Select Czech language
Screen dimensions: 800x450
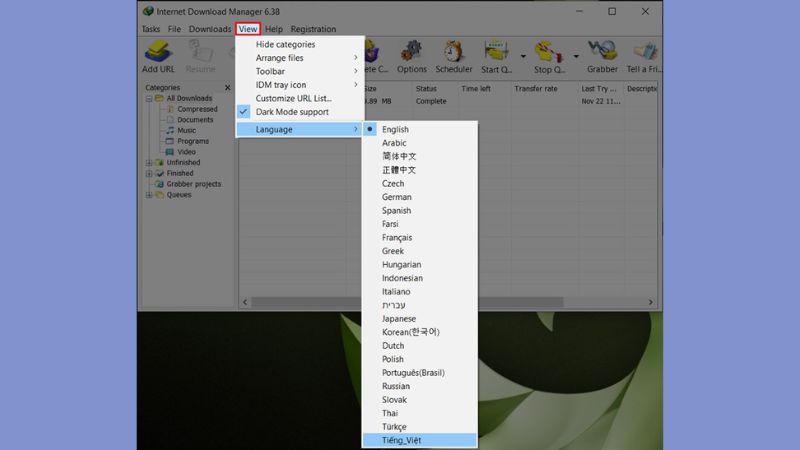[420, 184]
